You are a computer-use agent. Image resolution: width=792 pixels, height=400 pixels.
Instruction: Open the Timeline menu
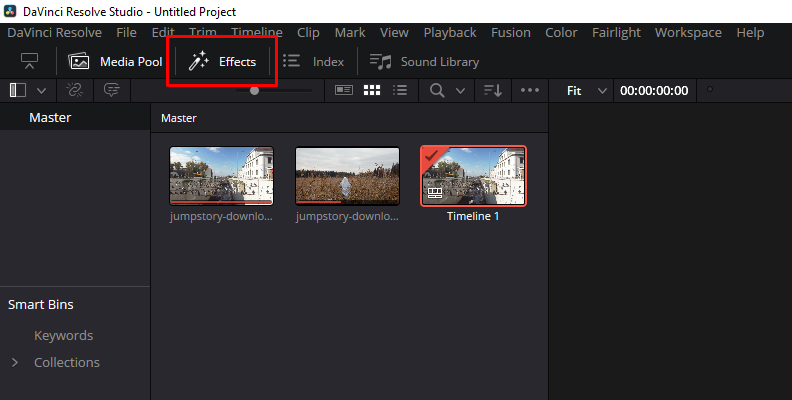257,33
